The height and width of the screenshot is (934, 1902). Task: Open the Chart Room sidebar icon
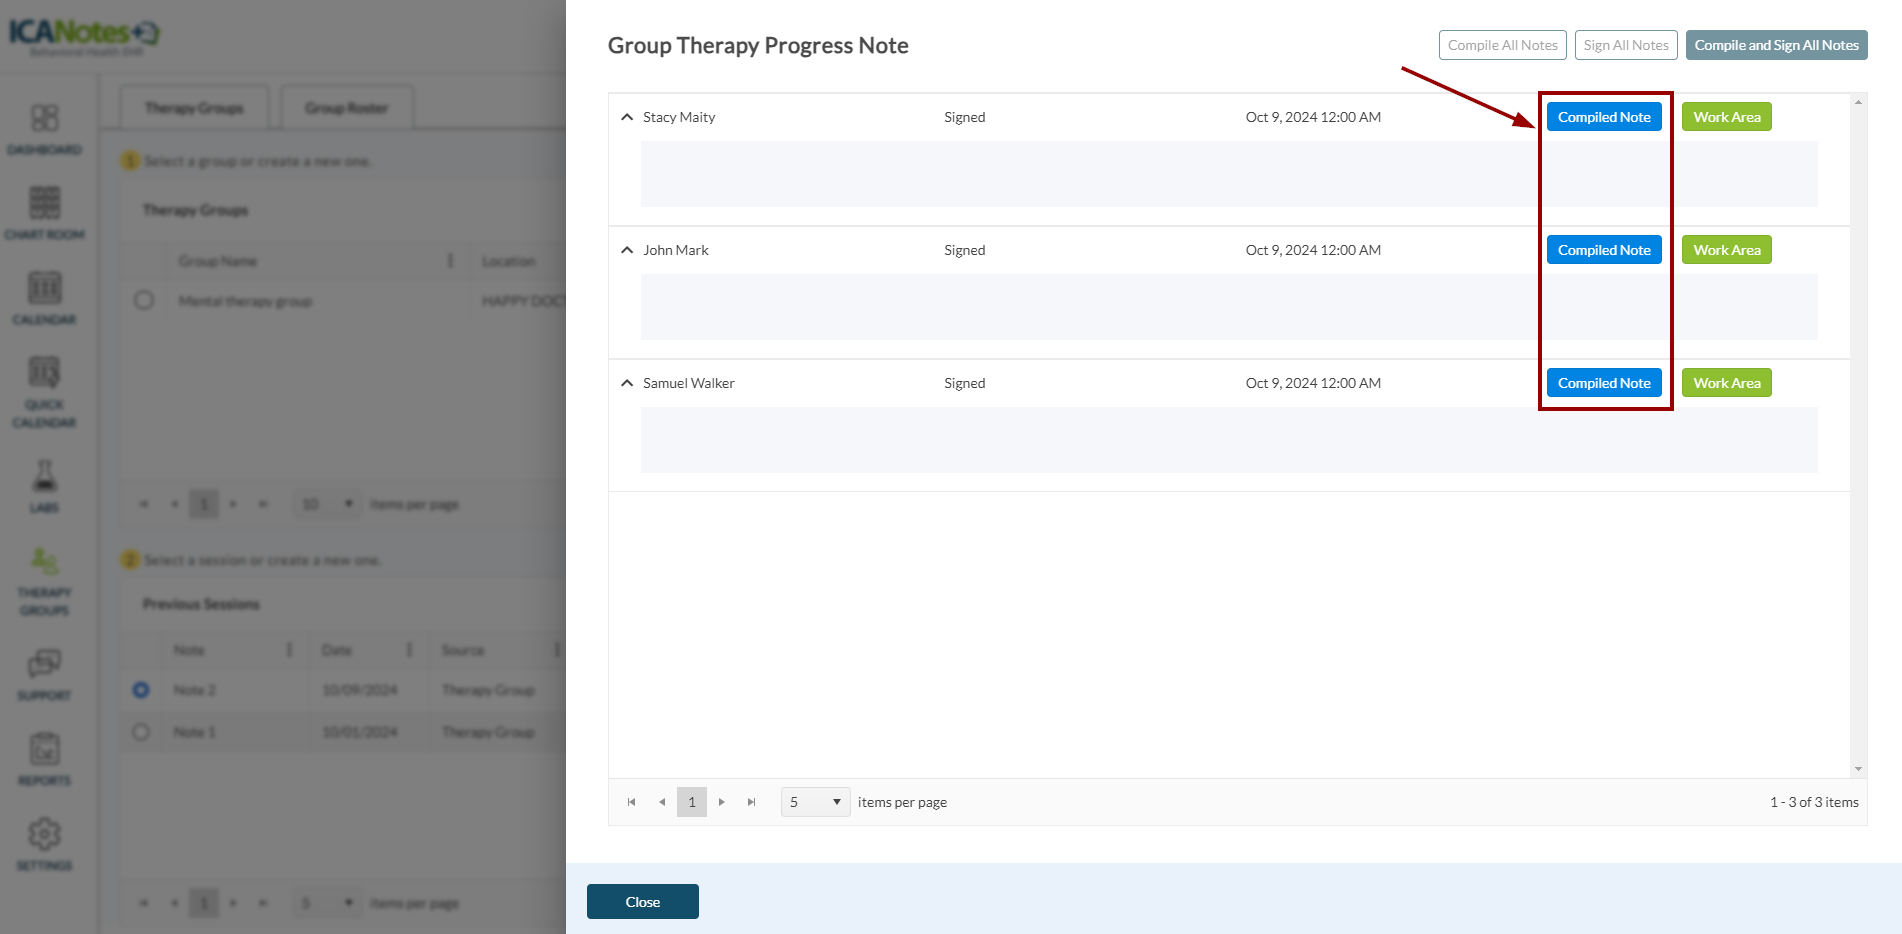44,204
